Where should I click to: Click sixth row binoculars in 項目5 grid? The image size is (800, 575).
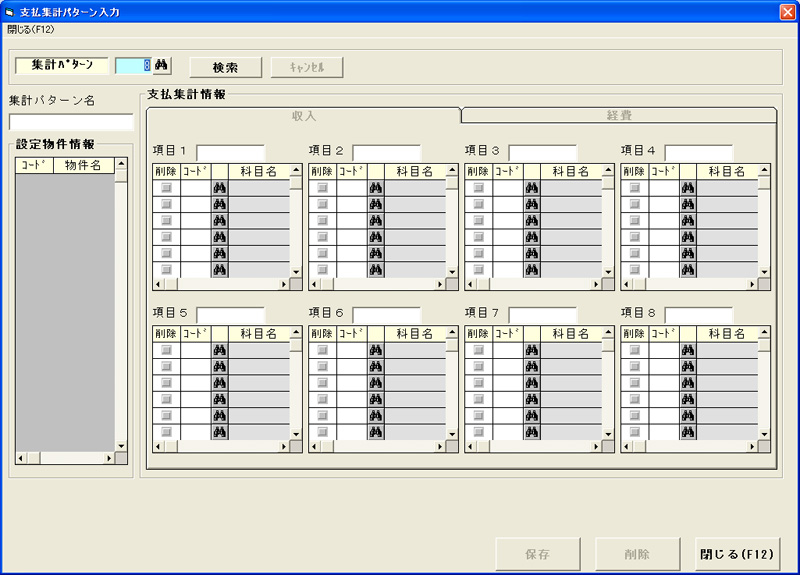[219, 432]
